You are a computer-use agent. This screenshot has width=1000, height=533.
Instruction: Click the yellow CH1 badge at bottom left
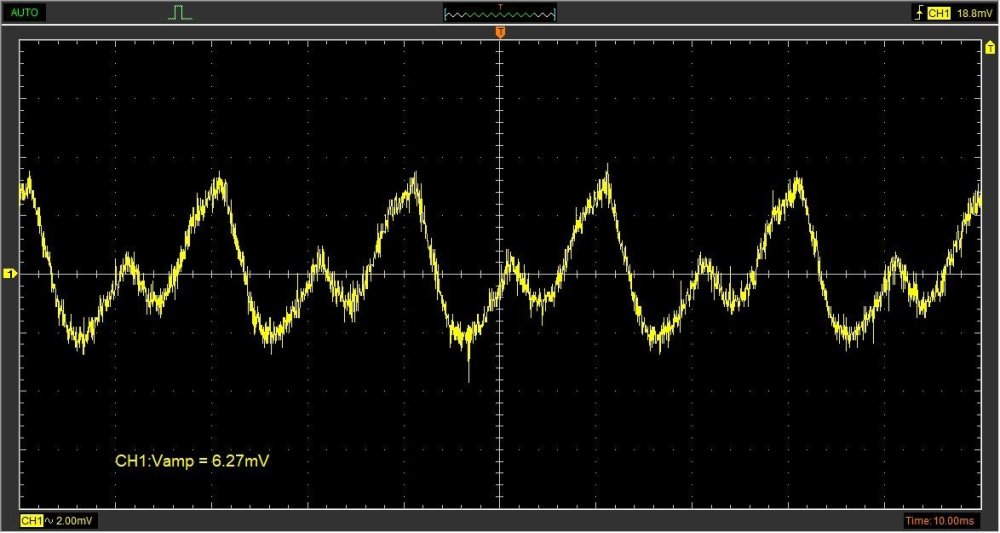point(32,522)
